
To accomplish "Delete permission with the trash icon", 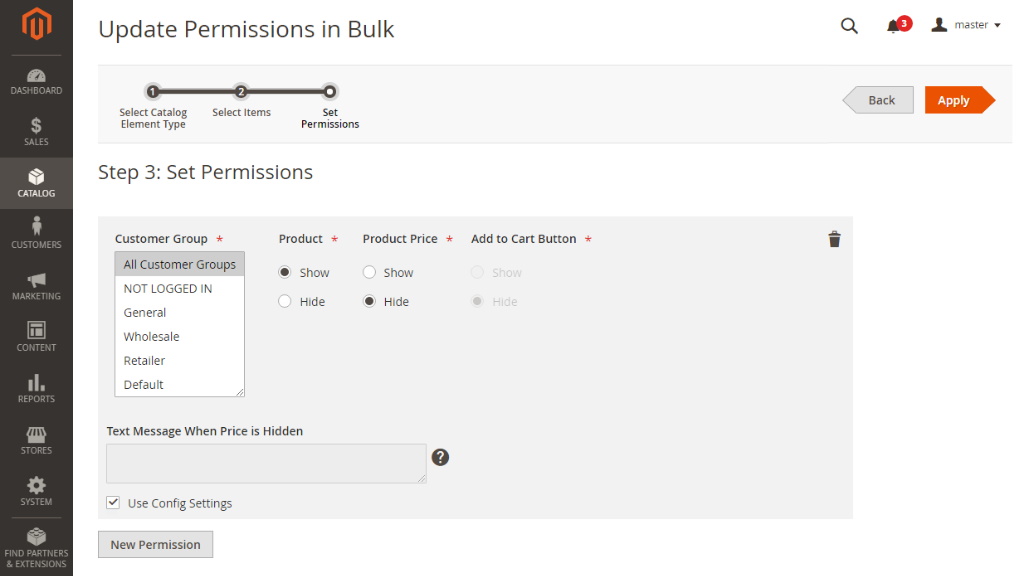I will pos(834,239).
